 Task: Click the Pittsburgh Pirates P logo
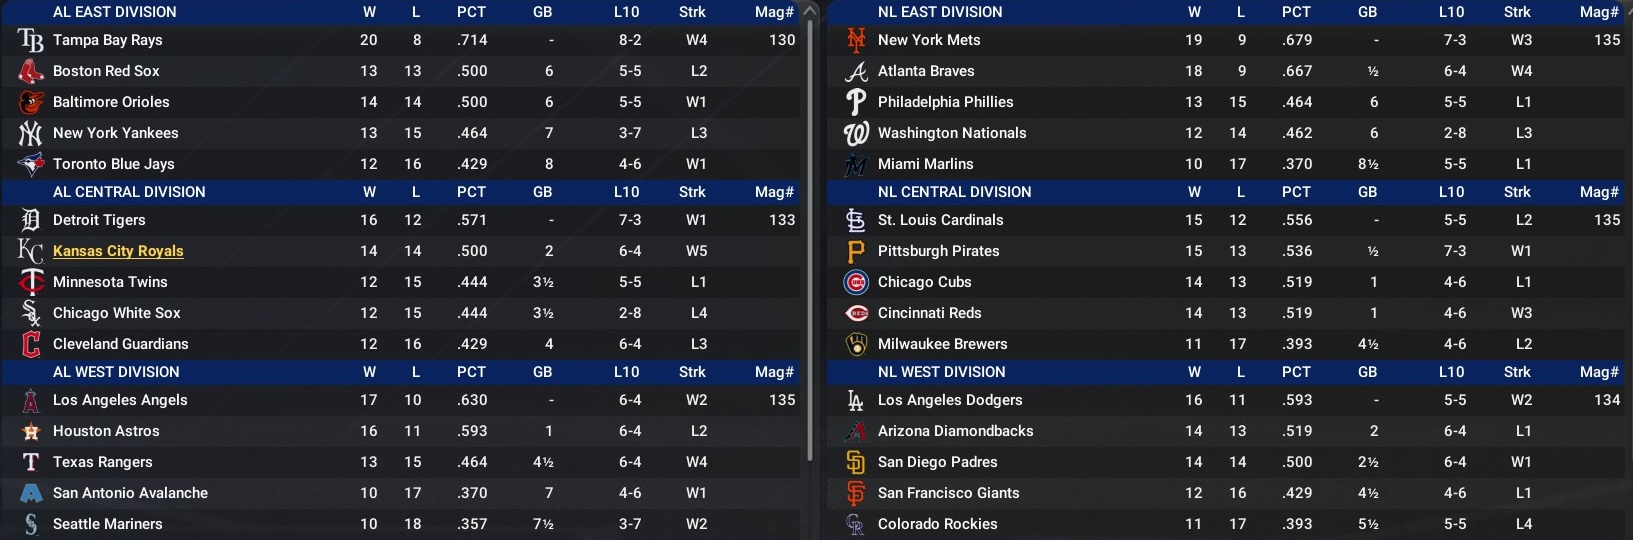coord(856,251)
